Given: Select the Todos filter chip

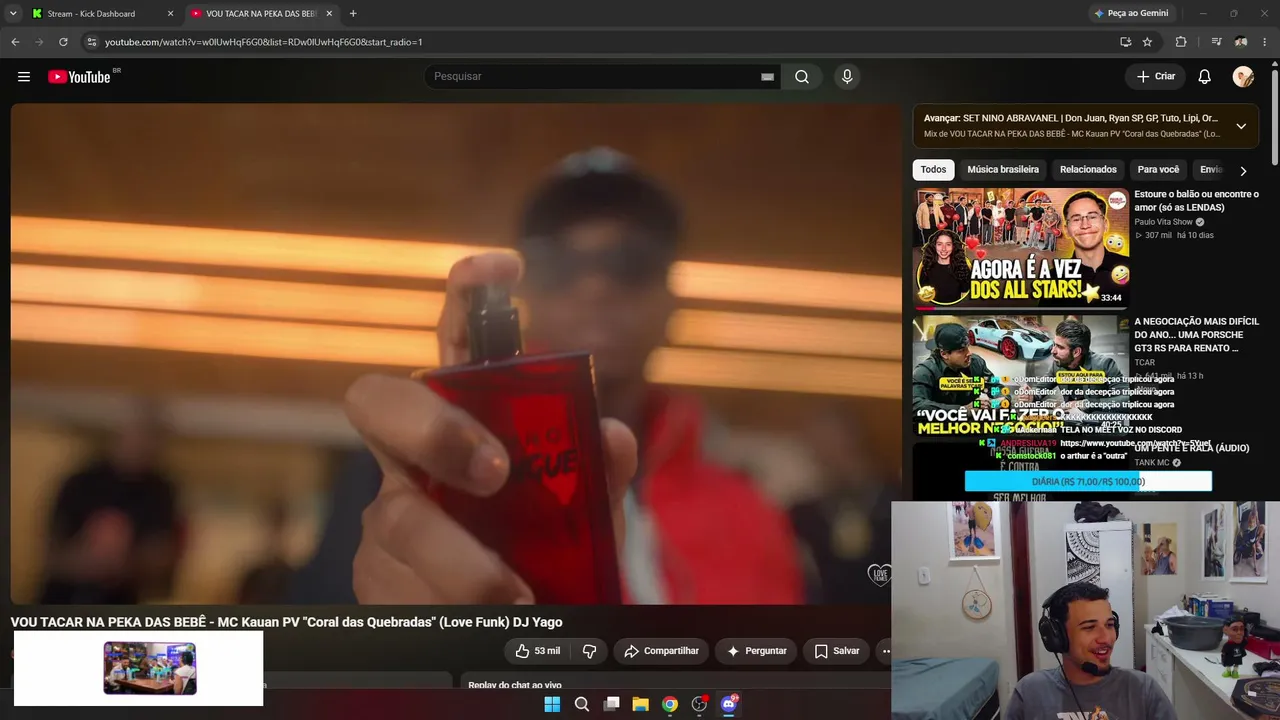Looking at the screenshot, I should [933, 170].
